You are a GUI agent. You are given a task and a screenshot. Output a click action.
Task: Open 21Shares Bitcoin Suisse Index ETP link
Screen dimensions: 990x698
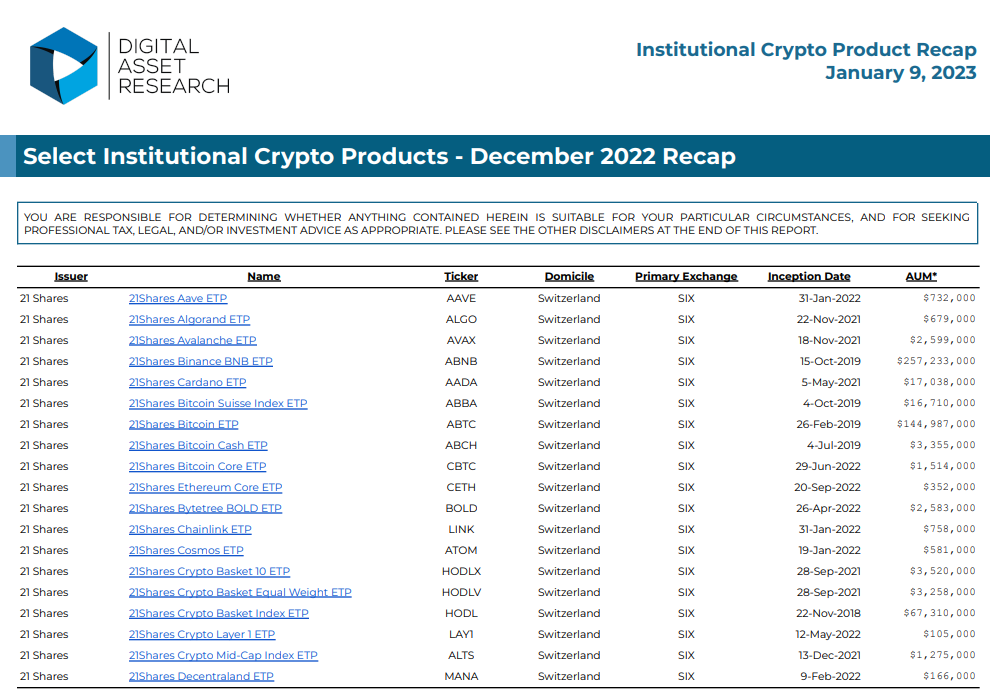point(218,403)
